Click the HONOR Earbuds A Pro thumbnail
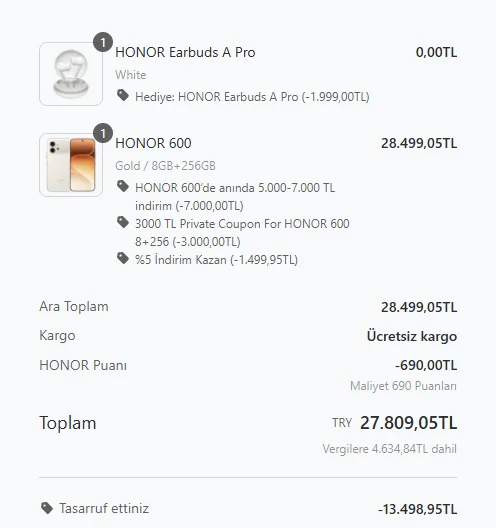 pyautogui.click(x=71, y=74)
